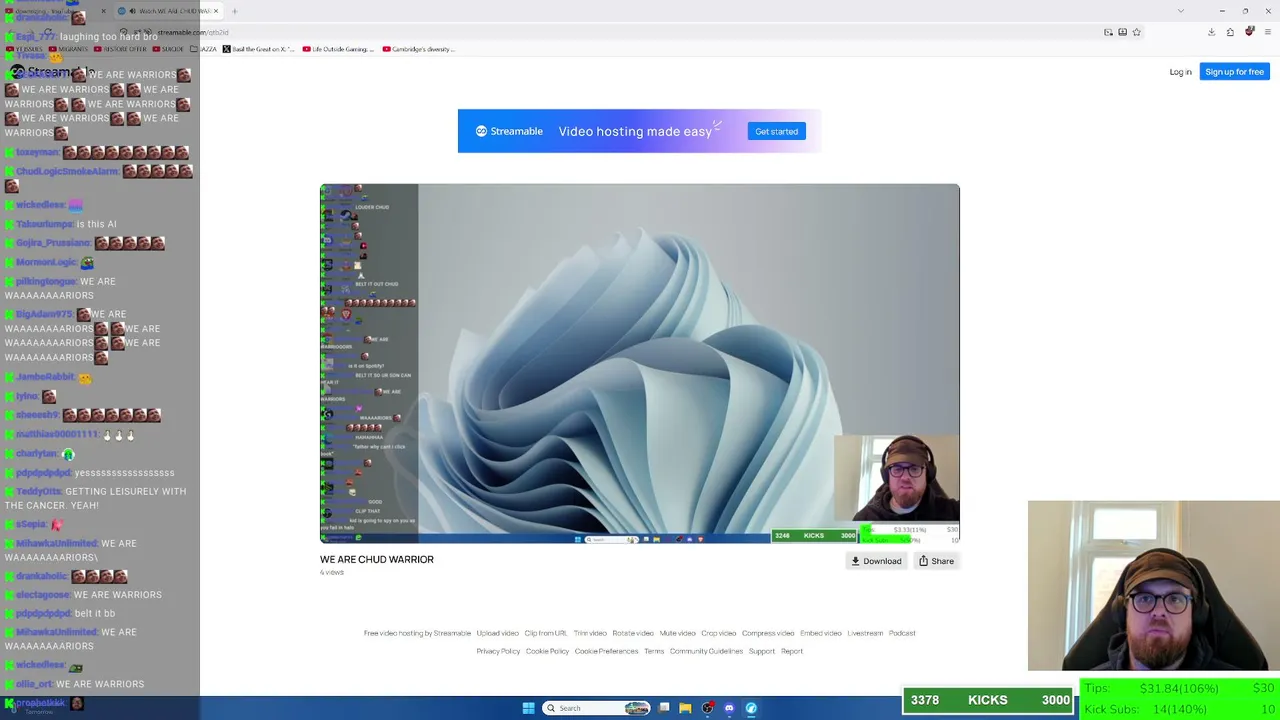This screenshot has width=1280, height=720.
Task: Open Cookie Preferences in the footer
Action: pyautogui.click(x=606, y=651)
